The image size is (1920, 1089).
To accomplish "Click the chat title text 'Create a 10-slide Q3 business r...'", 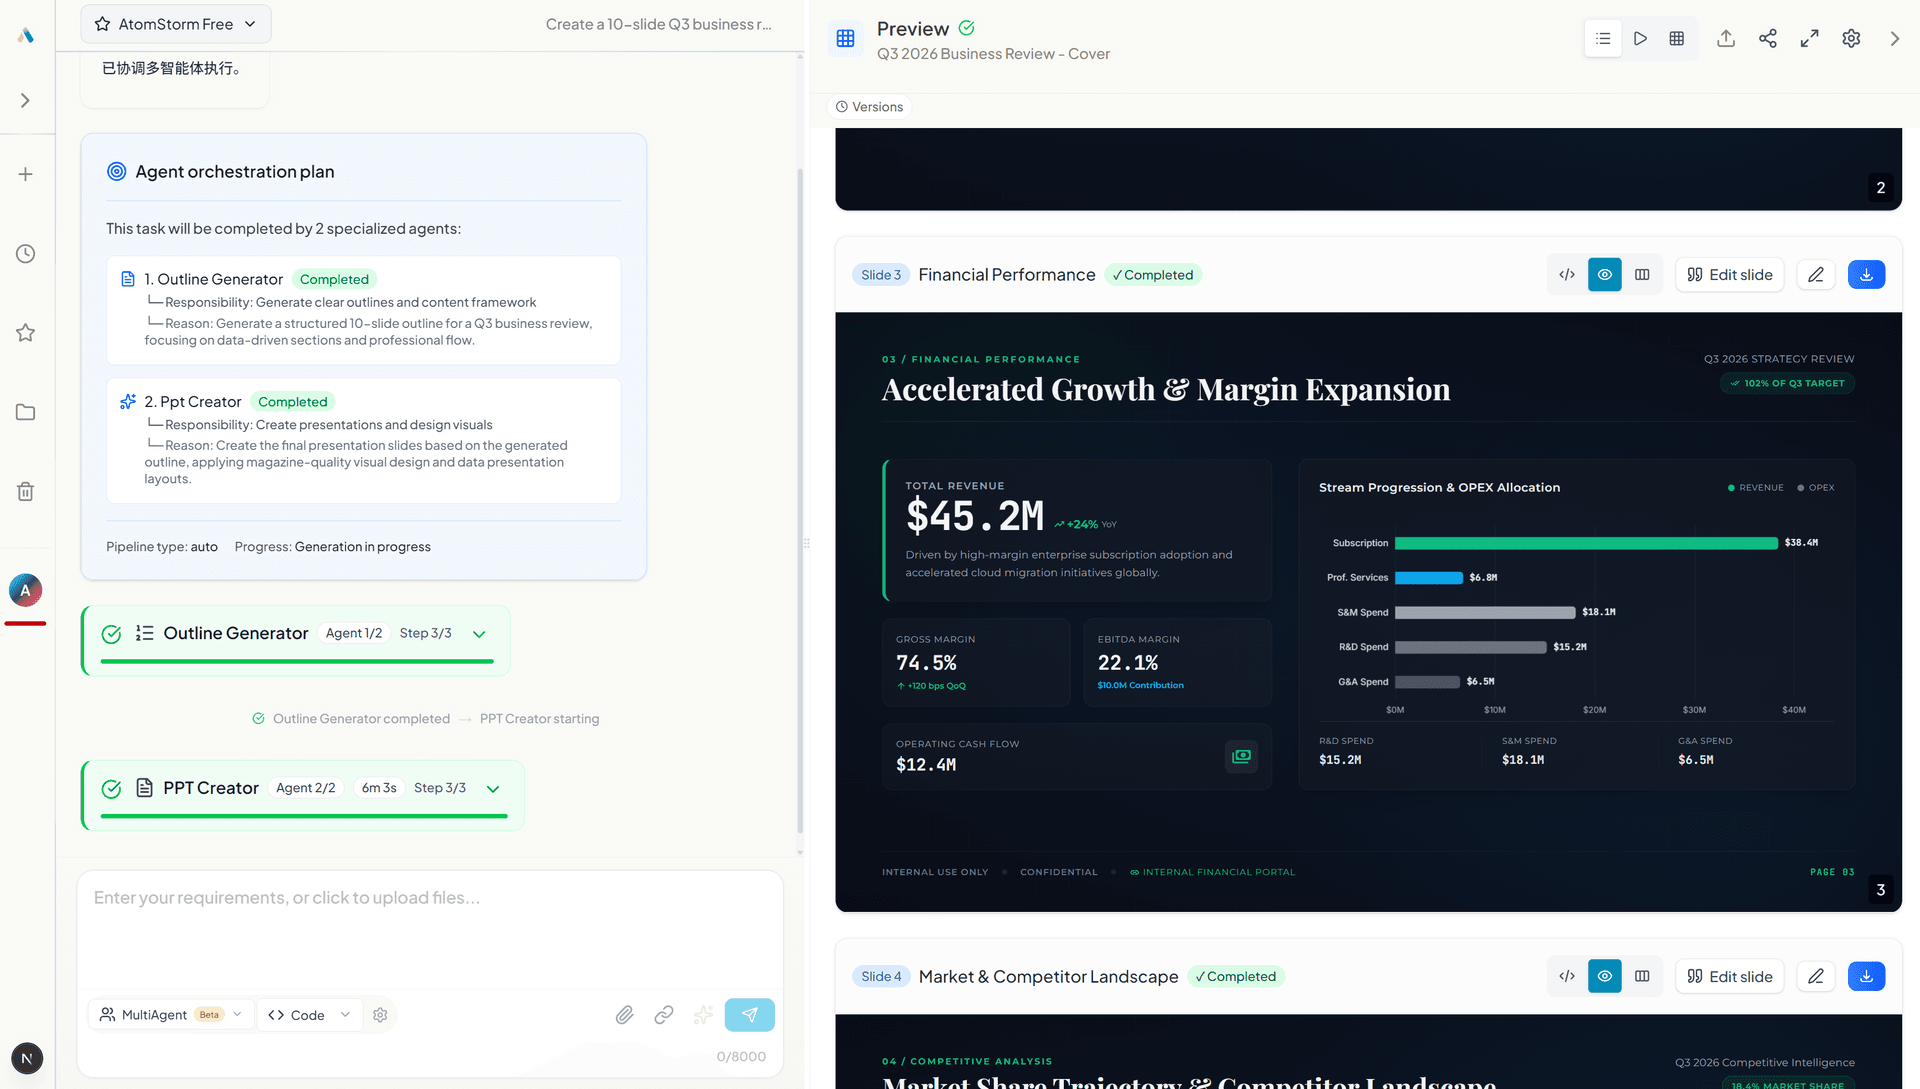I will [659, 24].
